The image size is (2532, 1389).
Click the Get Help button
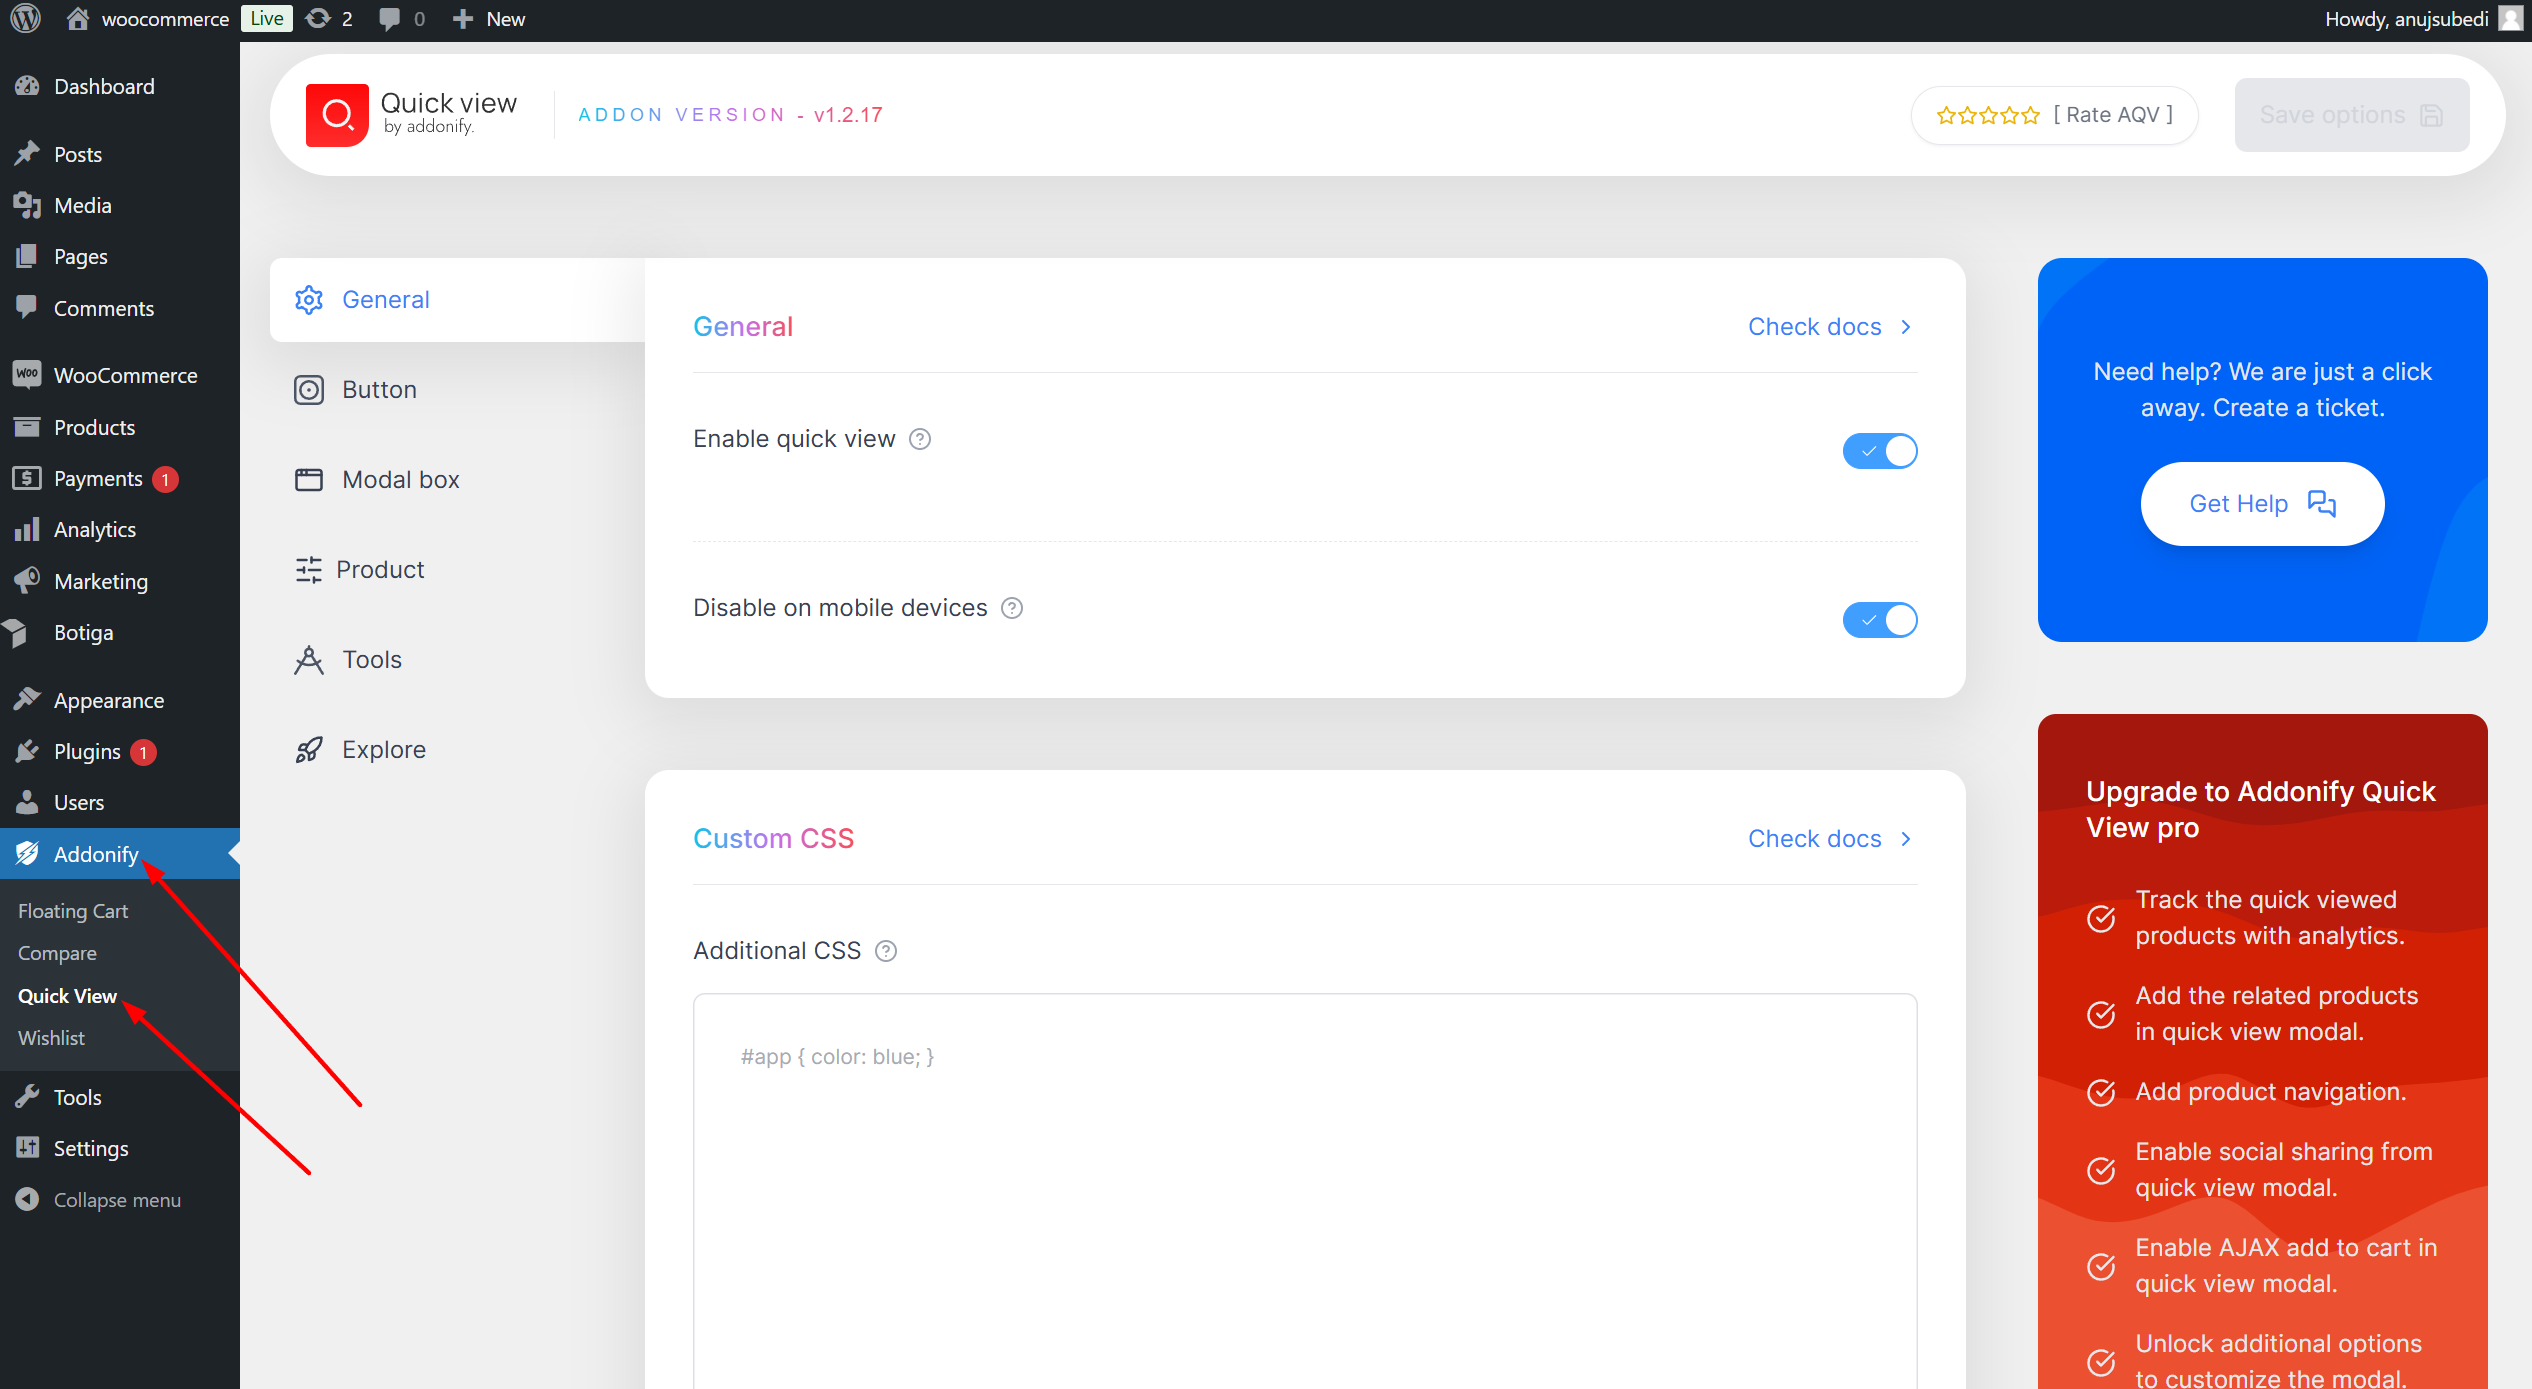[2262, 503]
